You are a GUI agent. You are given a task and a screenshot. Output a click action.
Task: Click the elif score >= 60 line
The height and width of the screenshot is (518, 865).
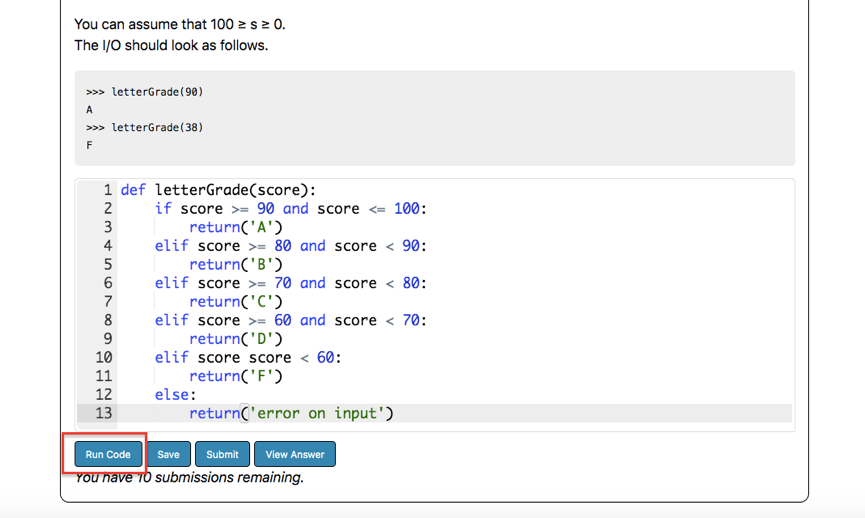[290, 320]
